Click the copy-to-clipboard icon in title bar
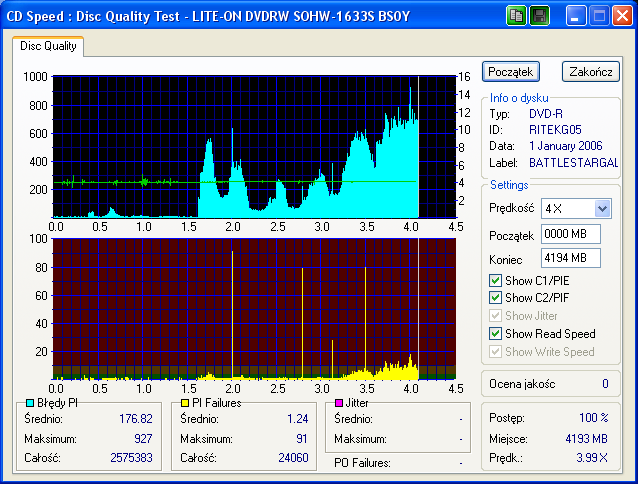The height and width of the screenshot is (484, 638). click(516, 16)
